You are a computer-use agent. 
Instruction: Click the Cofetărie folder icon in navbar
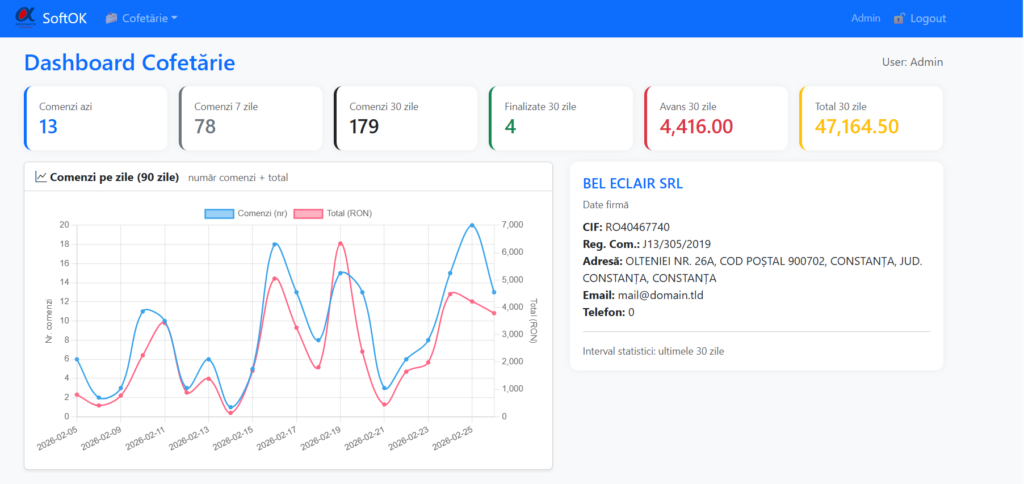point(111,19)
